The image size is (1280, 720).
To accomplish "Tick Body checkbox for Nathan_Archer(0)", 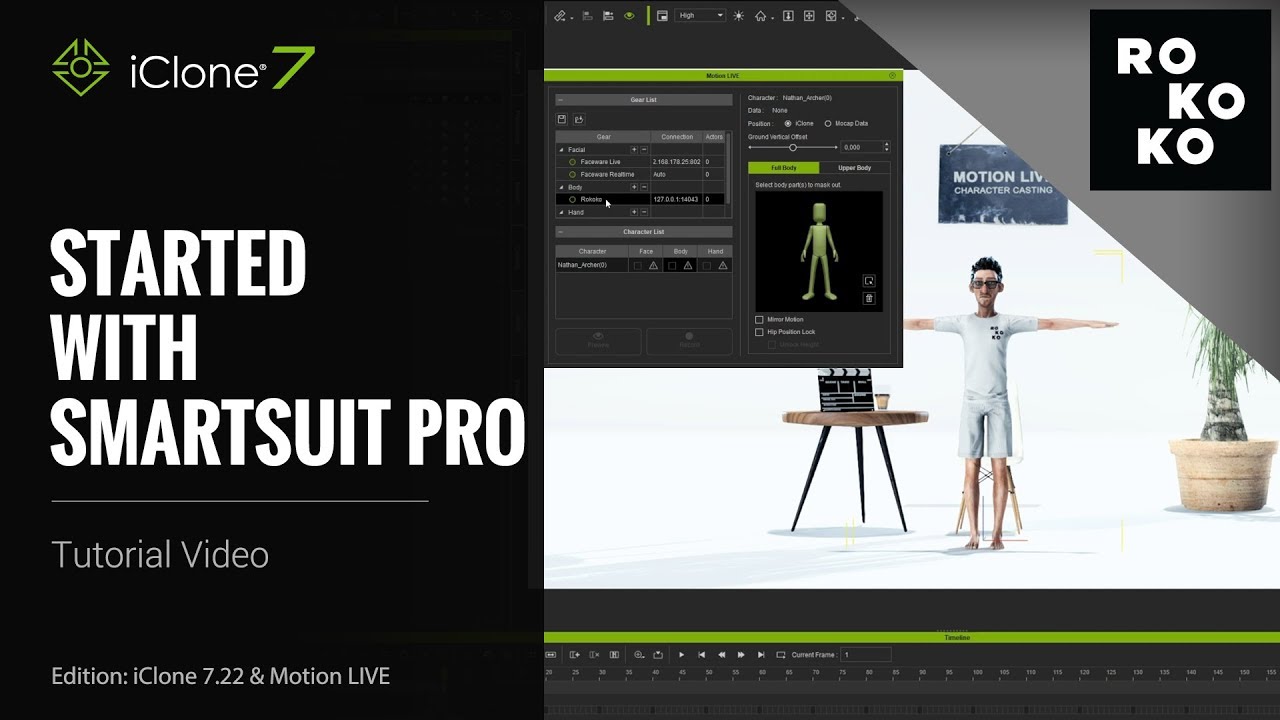I will tap(672, 265).
